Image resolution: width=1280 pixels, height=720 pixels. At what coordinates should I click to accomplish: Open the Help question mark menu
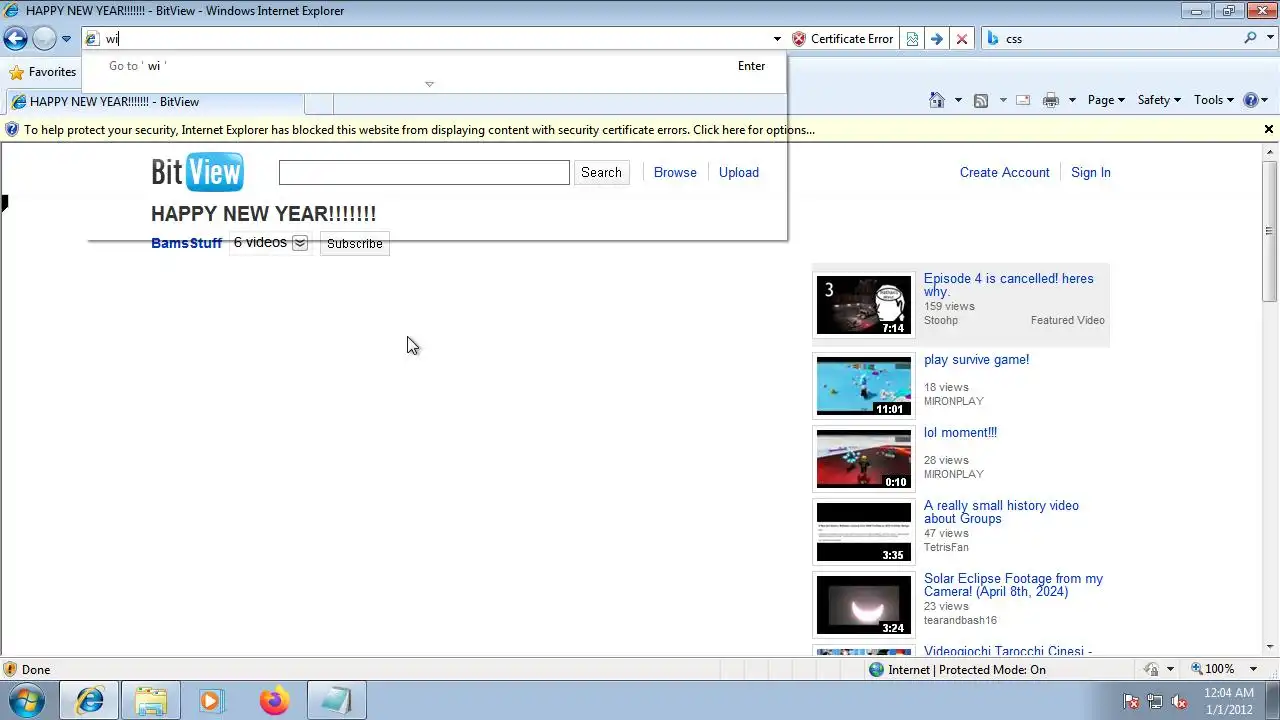tap(1255, 100)
